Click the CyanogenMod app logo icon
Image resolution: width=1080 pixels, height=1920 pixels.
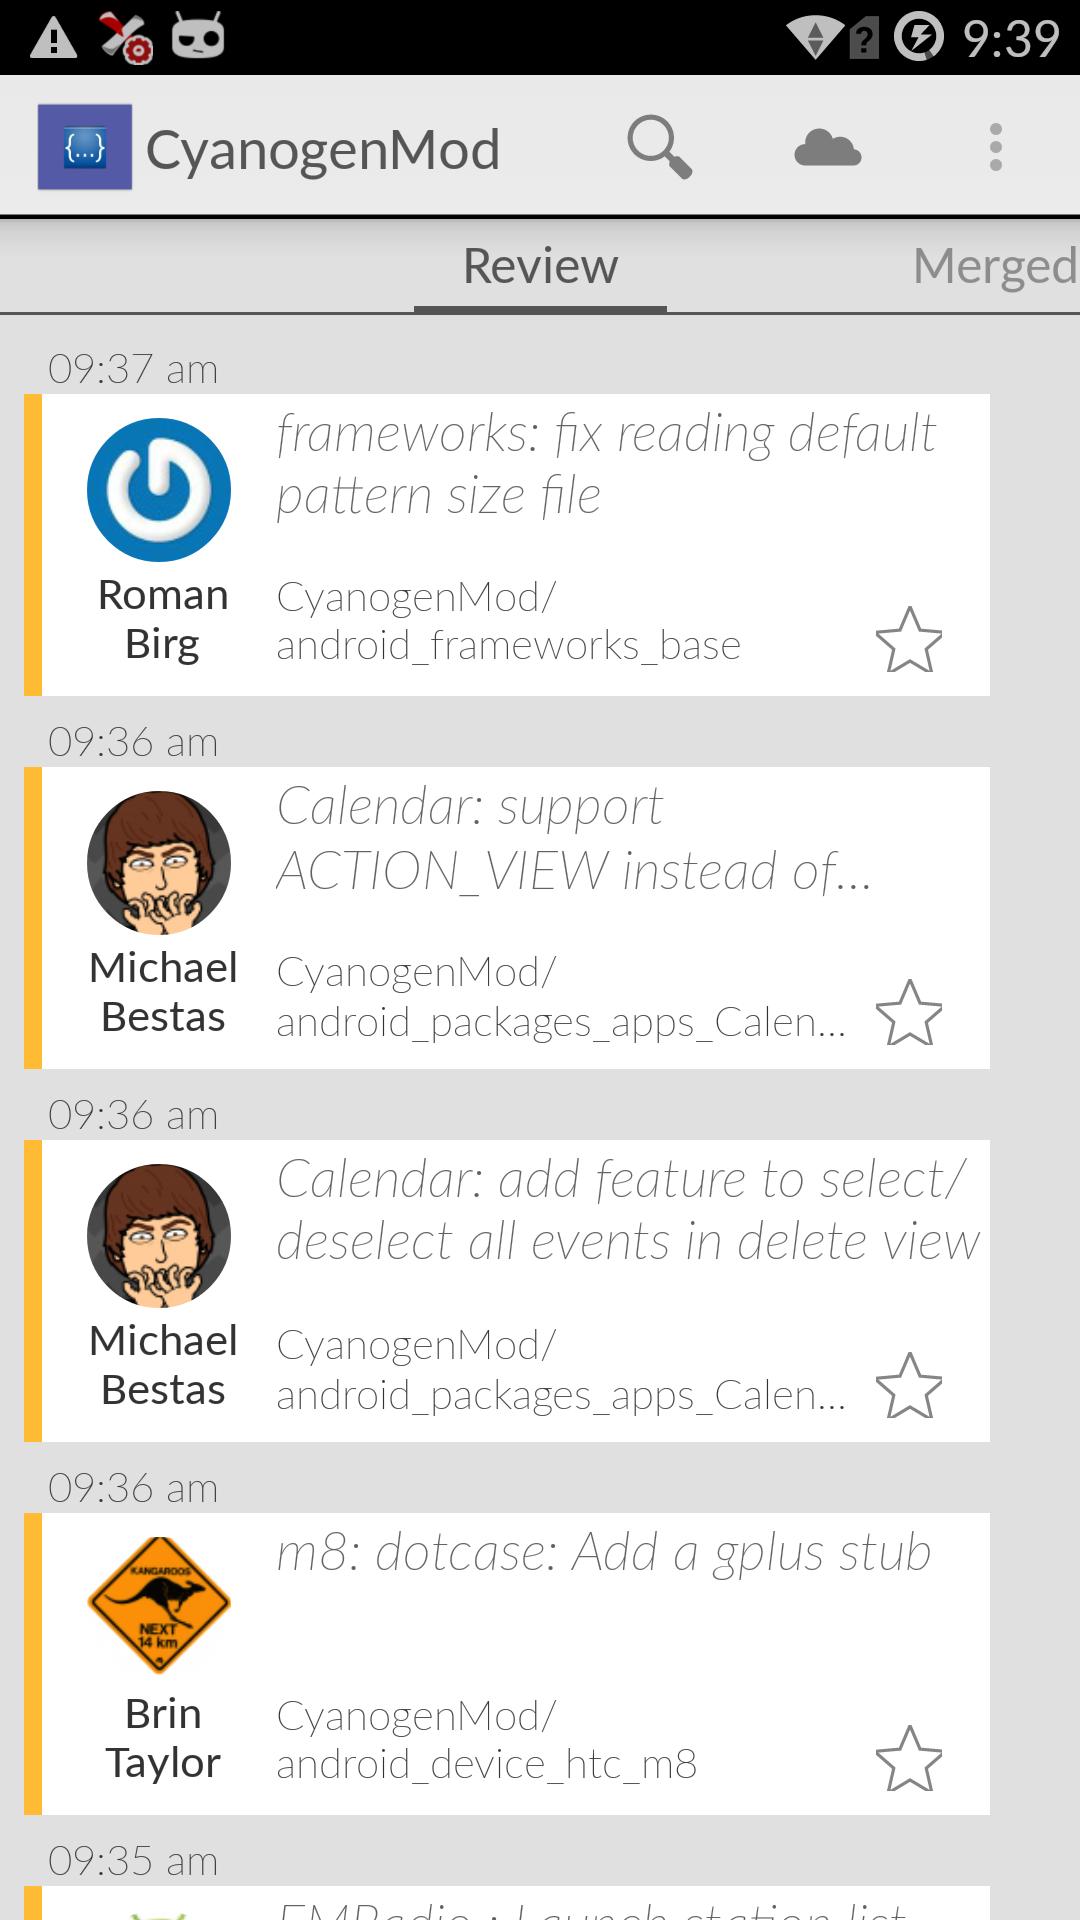click(x=85, y=147)
